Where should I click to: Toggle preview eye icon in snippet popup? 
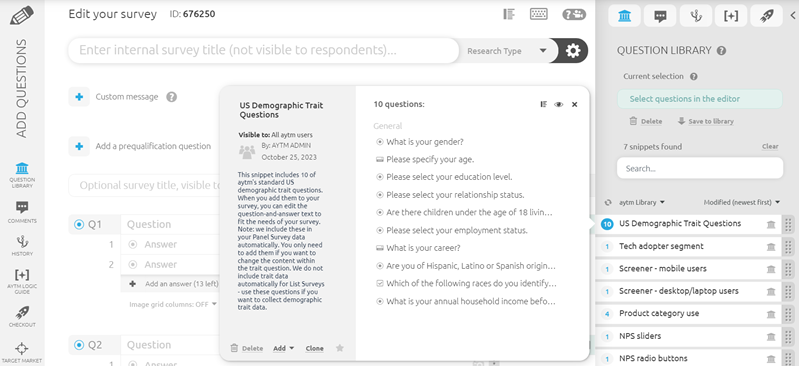(x=559, y=104)
